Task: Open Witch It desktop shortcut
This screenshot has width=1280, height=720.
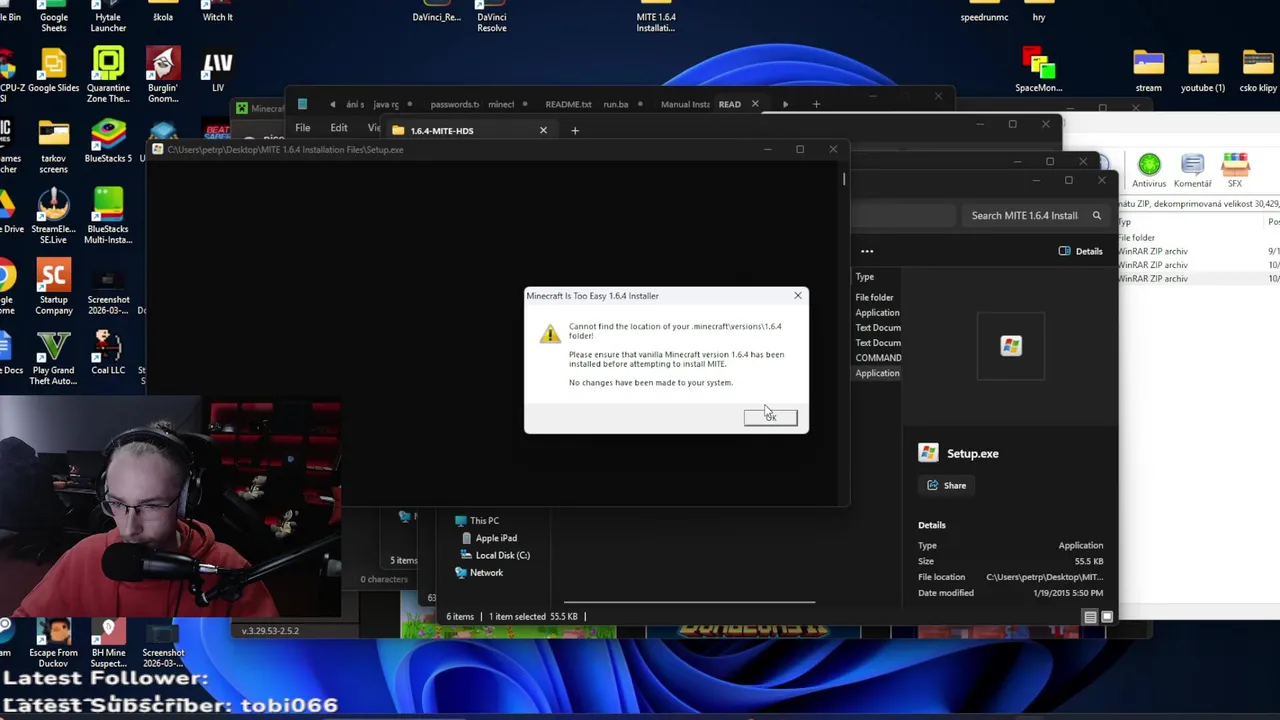Action: point(217,12)
